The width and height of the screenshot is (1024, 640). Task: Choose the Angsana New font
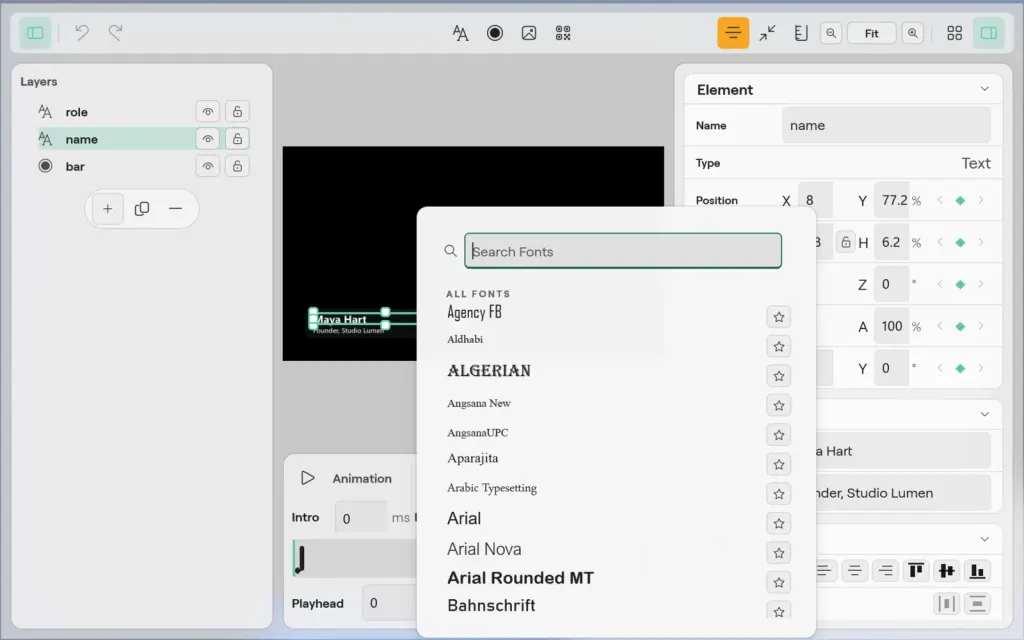pos(479,404)
